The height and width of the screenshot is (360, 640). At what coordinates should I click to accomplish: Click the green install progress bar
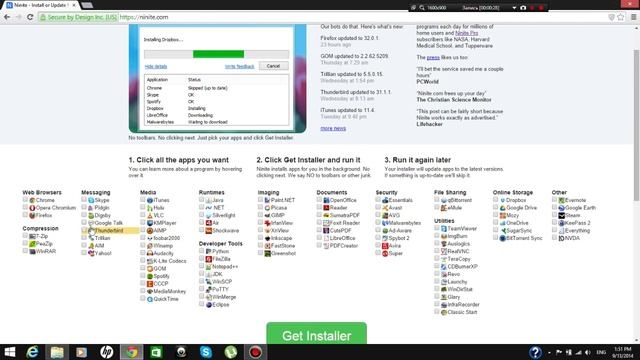[218, 54]
